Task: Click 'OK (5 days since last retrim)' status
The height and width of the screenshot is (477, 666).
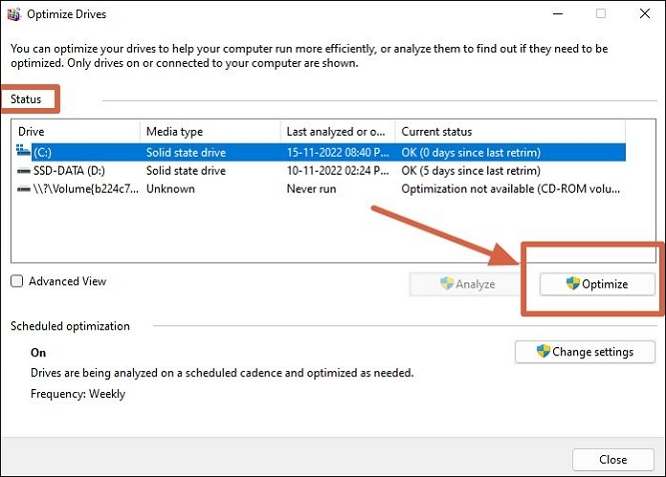Action: (471, 171)
